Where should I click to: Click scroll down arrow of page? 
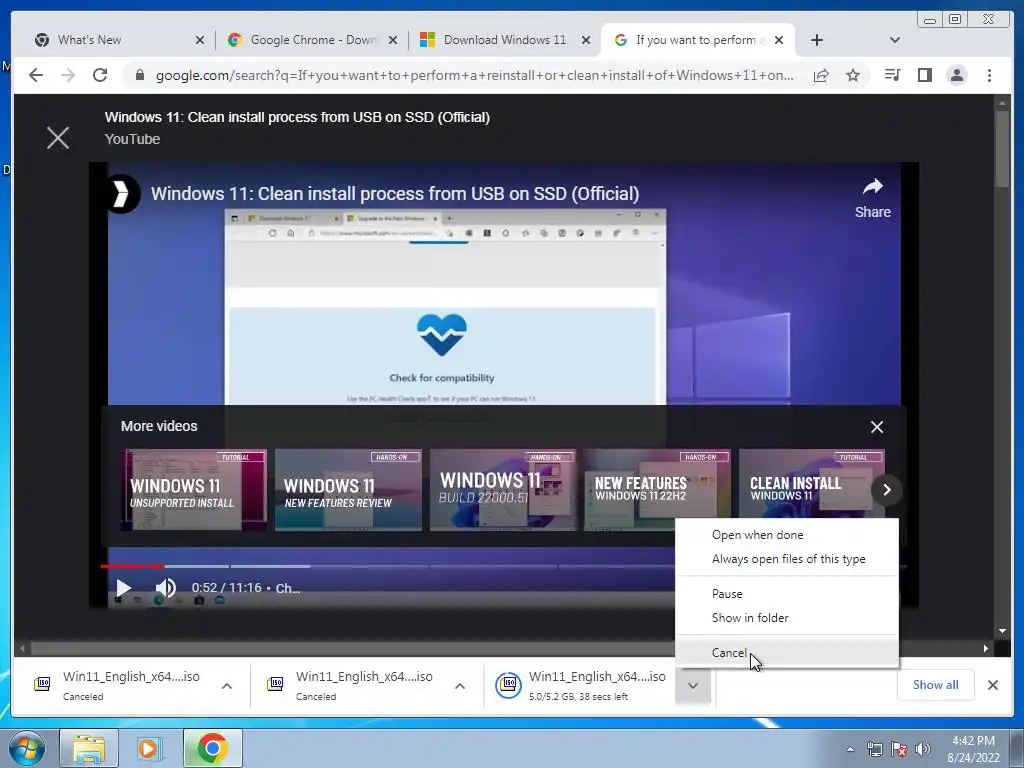coord(1002,631)
